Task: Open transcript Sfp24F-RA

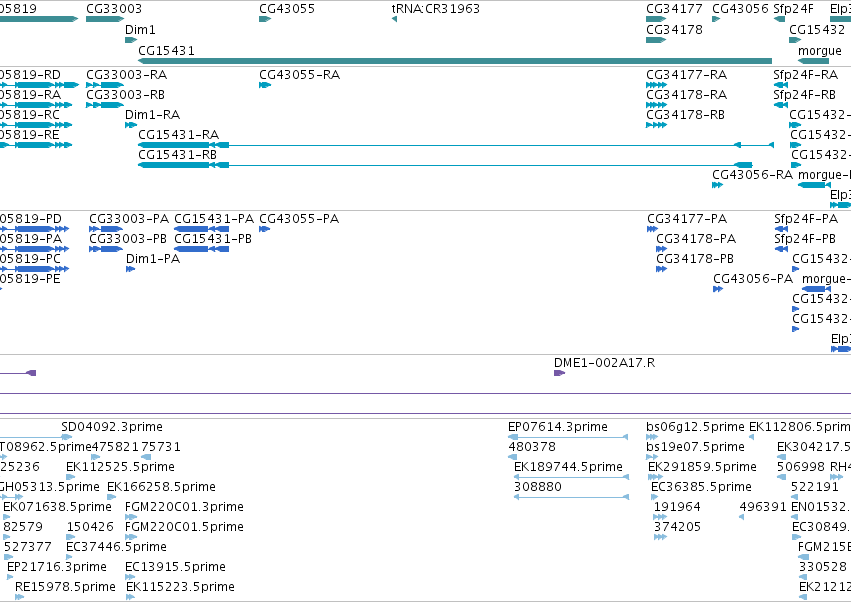Action: [x=806, y=74]
